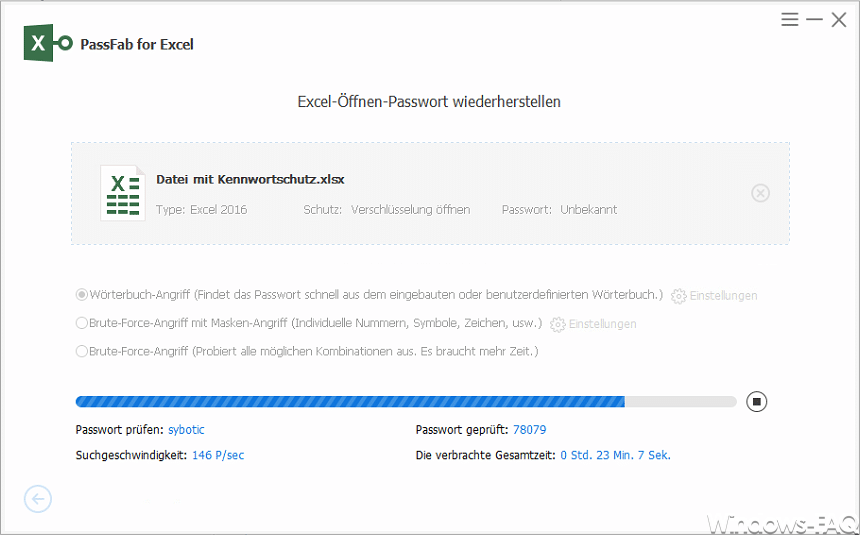Click the PassFab for Excel logo
The width and height of the screenshot is (860, 535).
pyautogui.click(x=48, y=43)
